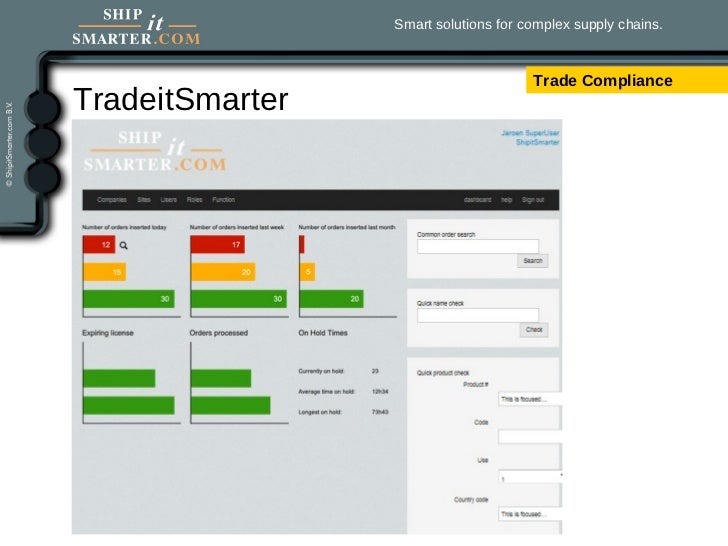Open the Roles menu item
Screen dimensions: 728x546
point(195,200)
